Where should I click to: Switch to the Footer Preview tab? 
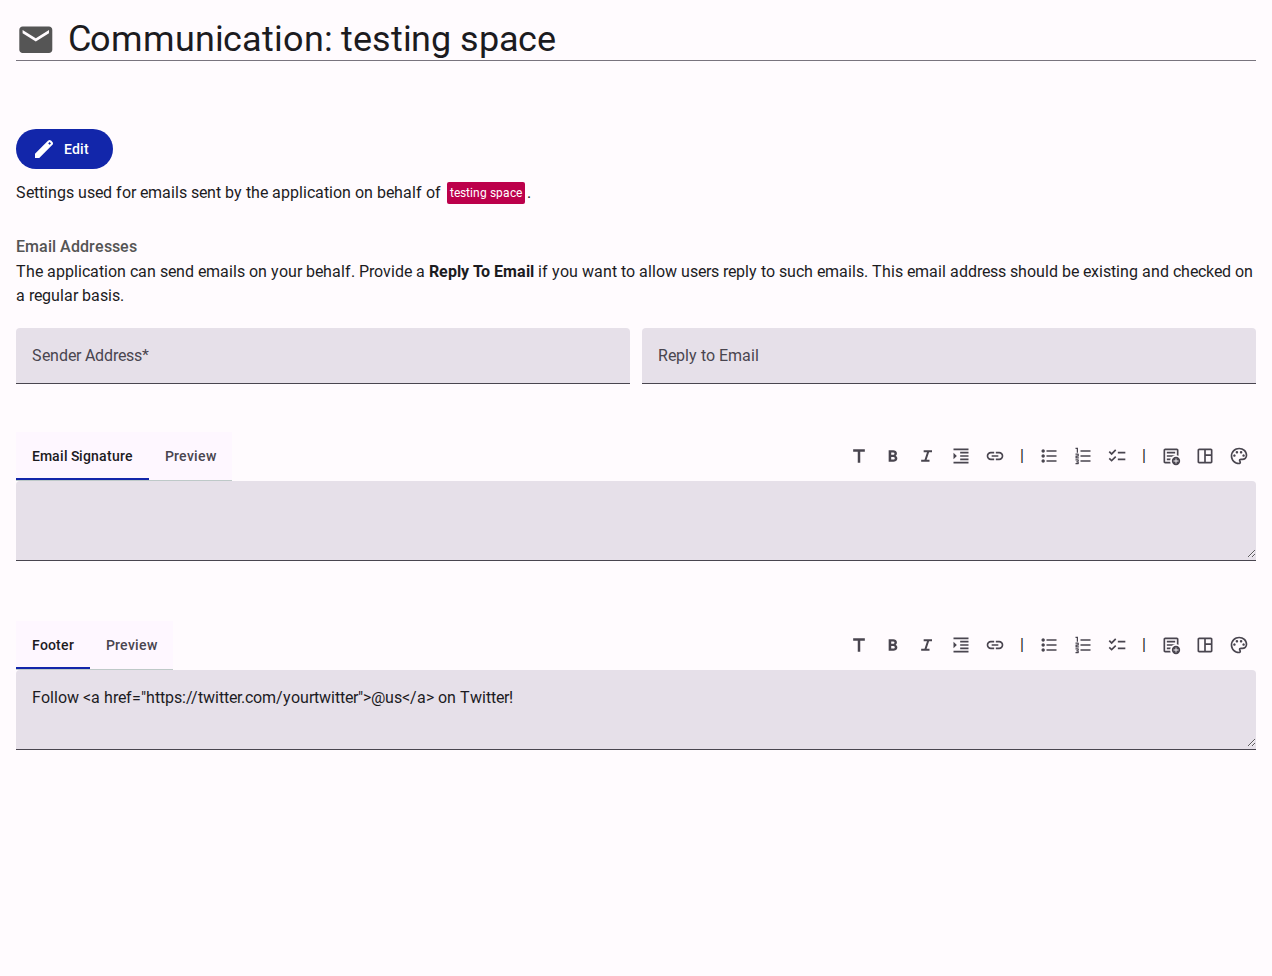click(x=132, y=645)
